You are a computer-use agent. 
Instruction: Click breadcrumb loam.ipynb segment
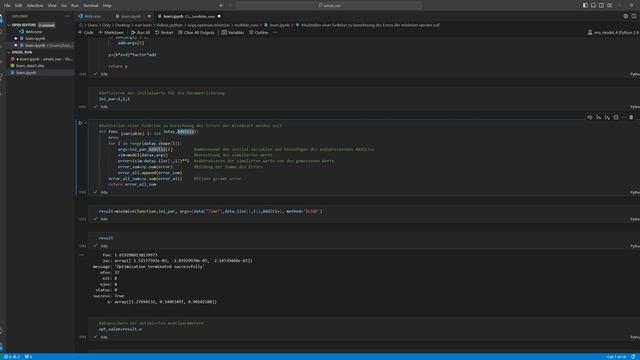pyautogui.click(x=277, y=25)
